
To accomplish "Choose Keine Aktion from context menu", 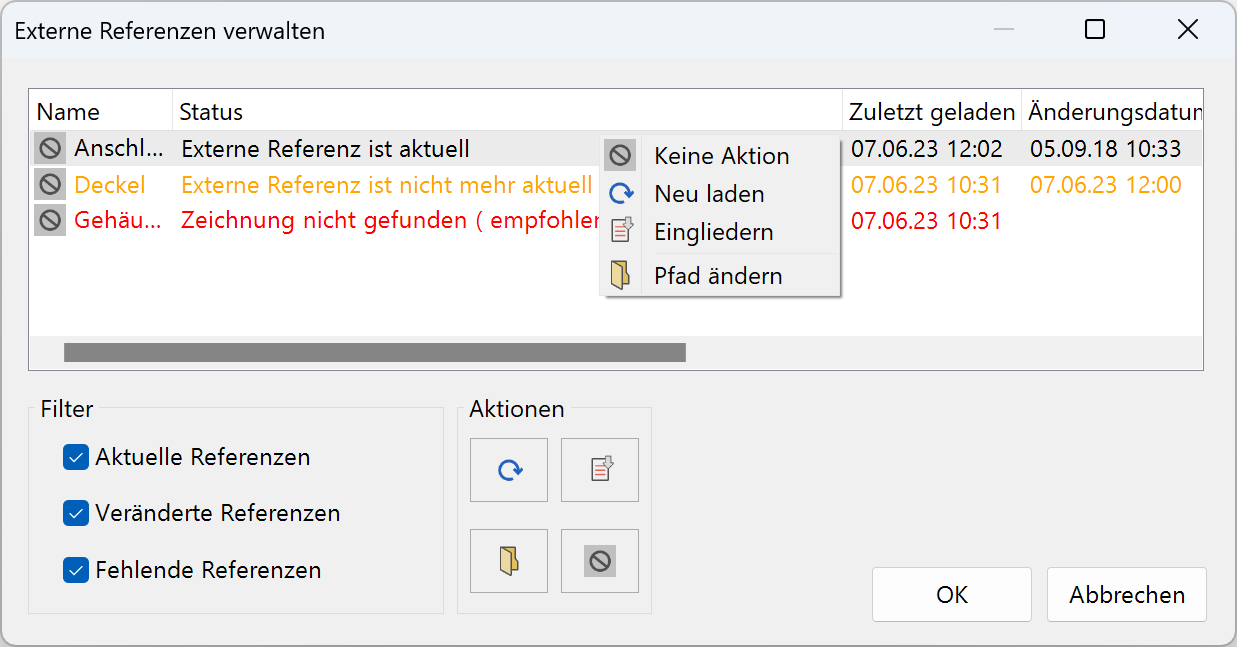I will pyautogui.click(x=721, y=156).
